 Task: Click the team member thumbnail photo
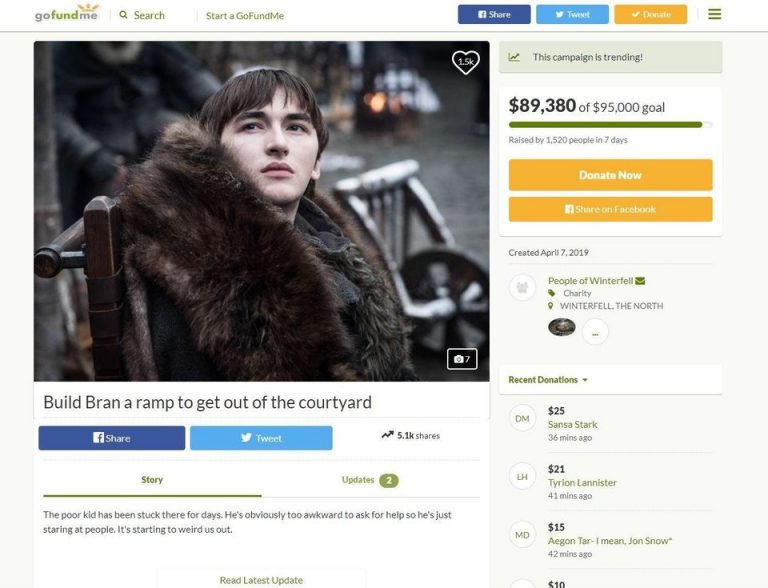(x=562, y=327)
